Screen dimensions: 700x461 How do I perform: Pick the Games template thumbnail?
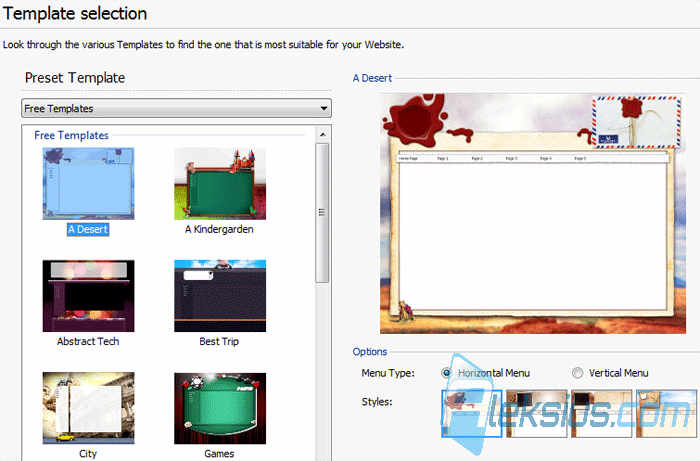(220, 408)
